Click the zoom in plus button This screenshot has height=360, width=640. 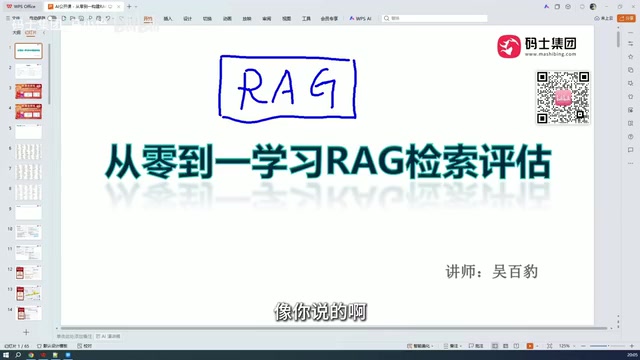[632, 346]
